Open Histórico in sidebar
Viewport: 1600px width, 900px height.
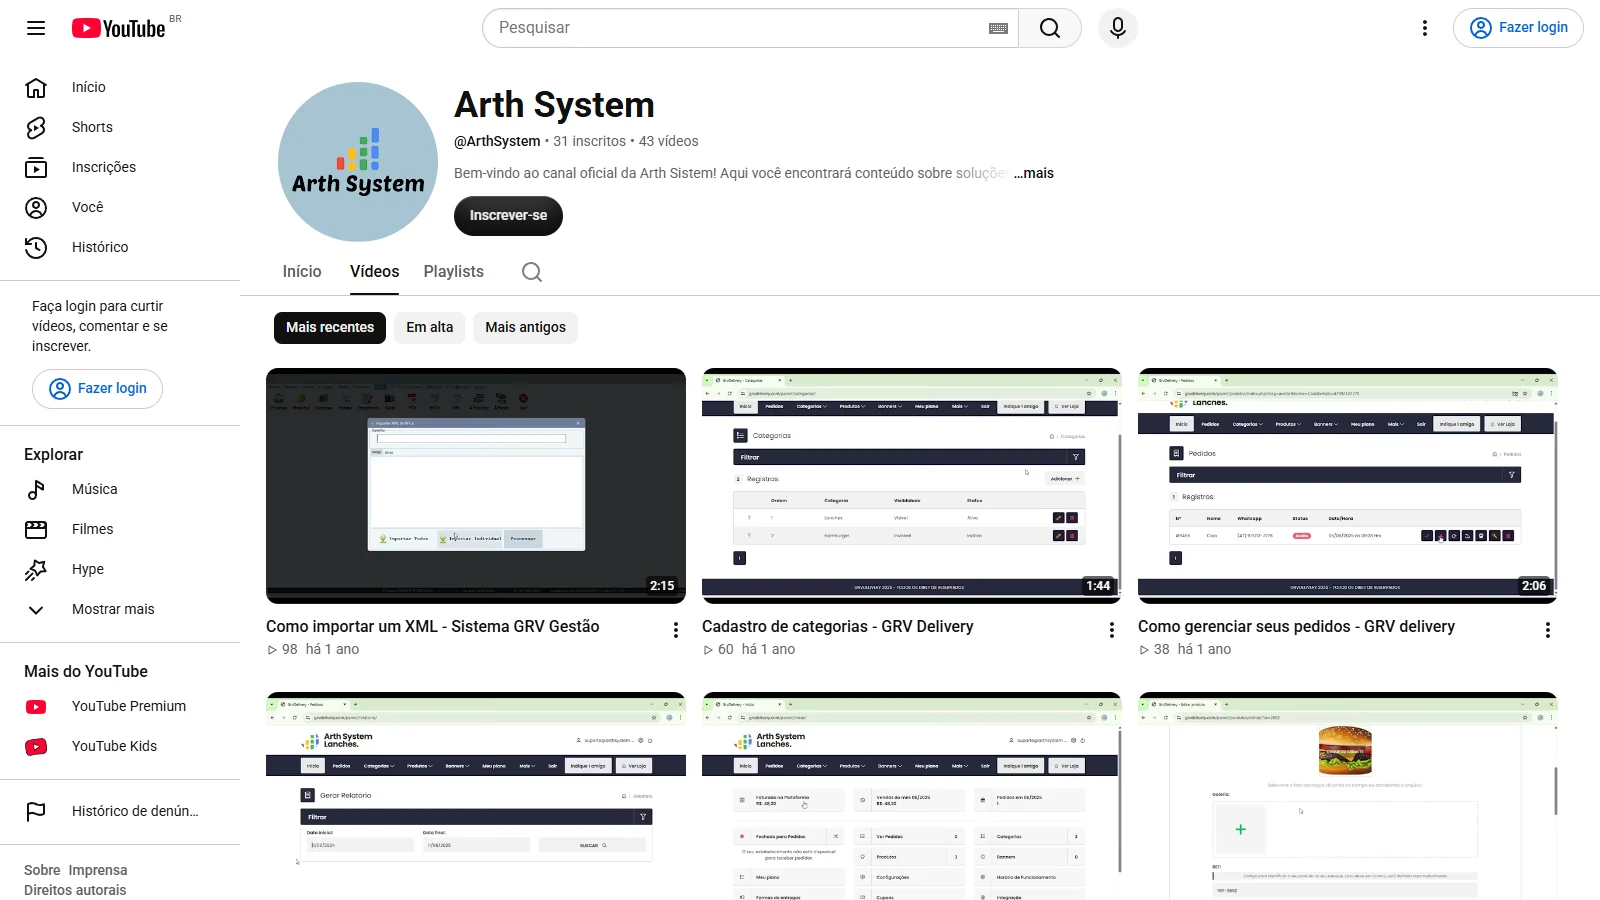click(x=120, y=247)
